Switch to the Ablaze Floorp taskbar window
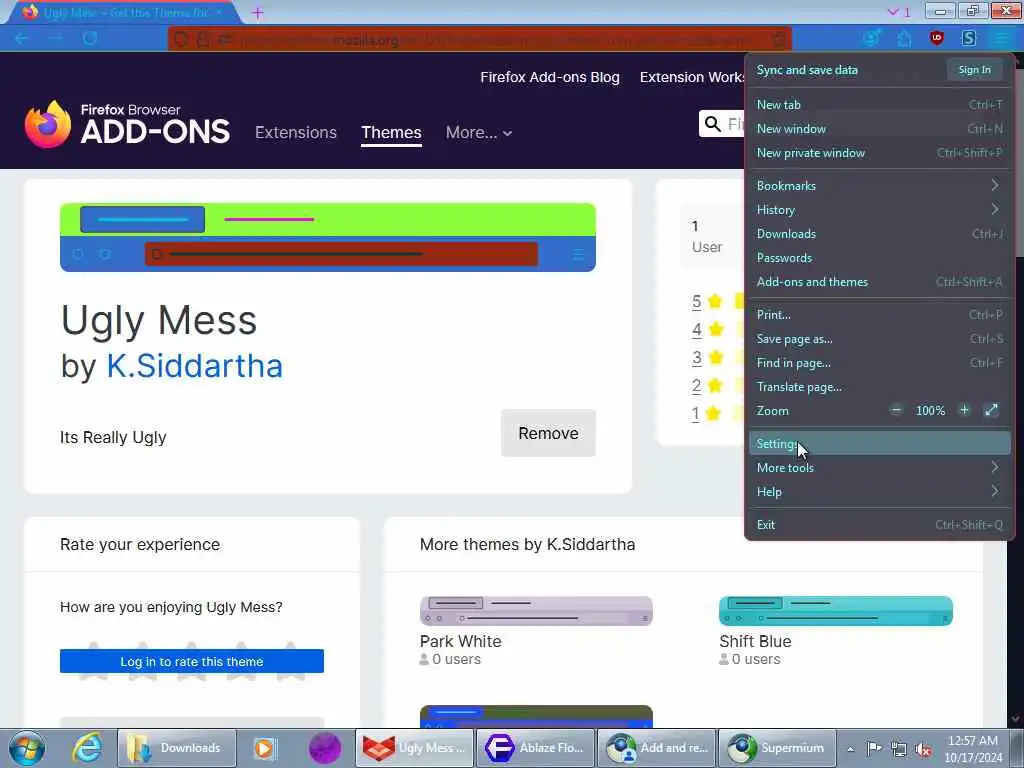The width and height of the screenshot is (1024, 768). 536,748
